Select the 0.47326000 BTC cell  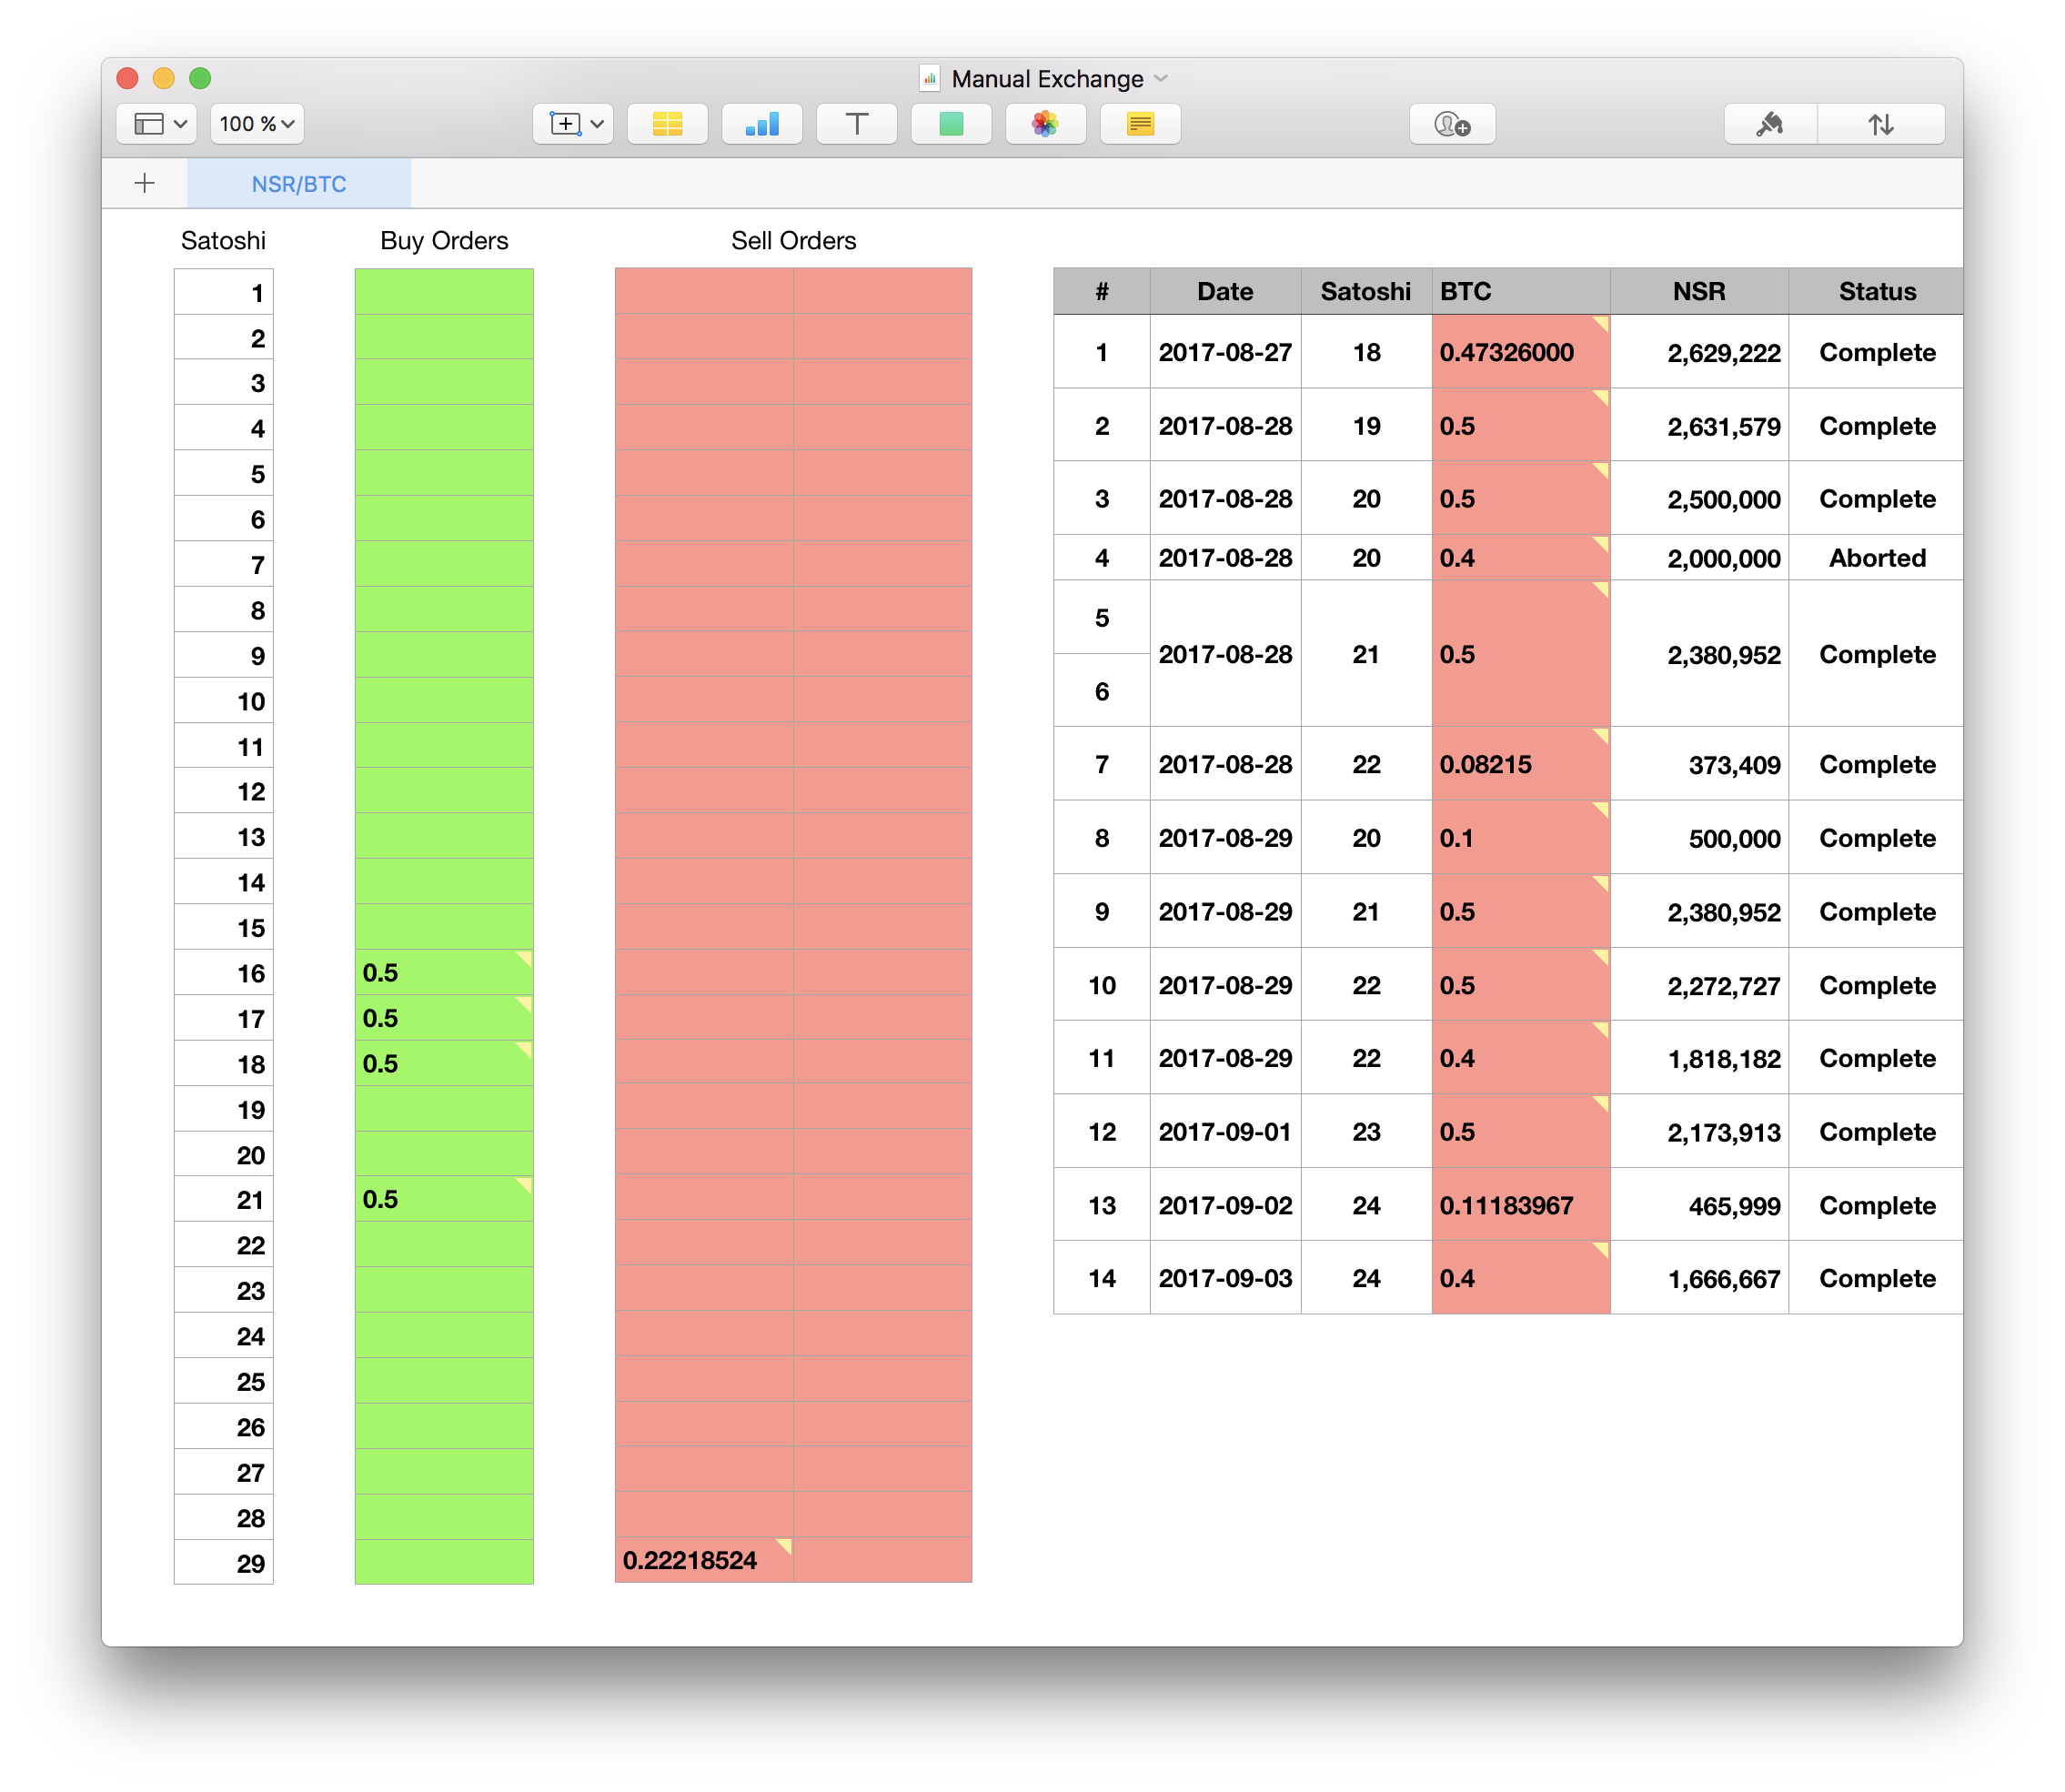pos(1521,352)
